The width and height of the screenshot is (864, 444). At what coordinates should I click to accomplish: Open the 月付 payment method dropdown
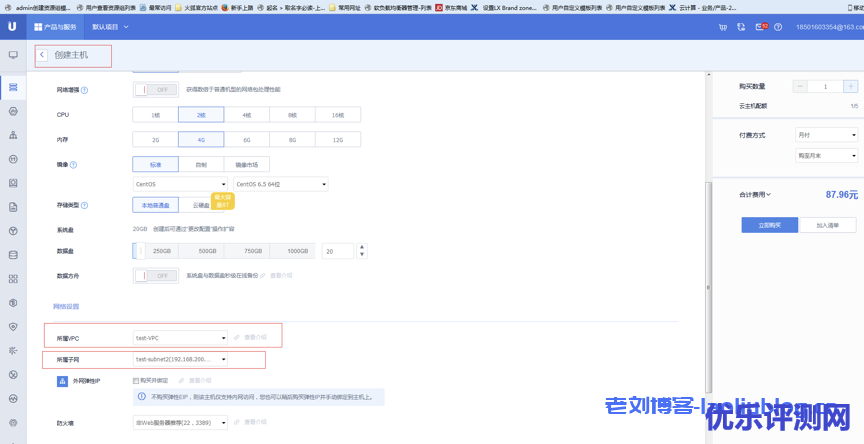[827, 134]
